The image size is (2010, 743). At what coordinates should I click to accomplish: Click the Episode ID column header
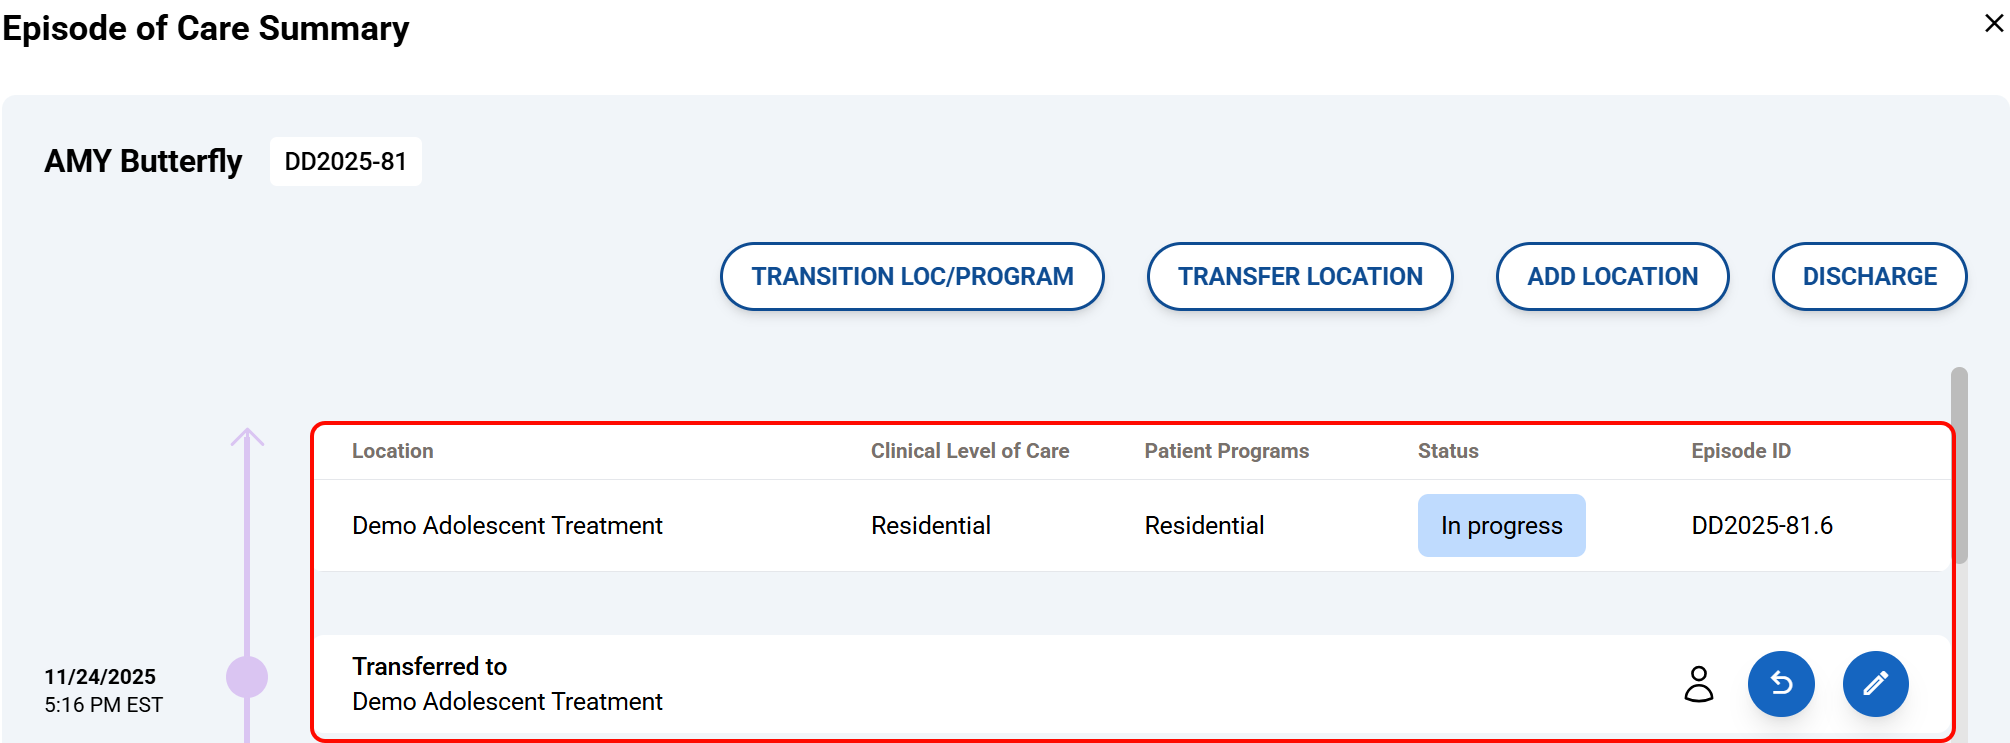1740,451
